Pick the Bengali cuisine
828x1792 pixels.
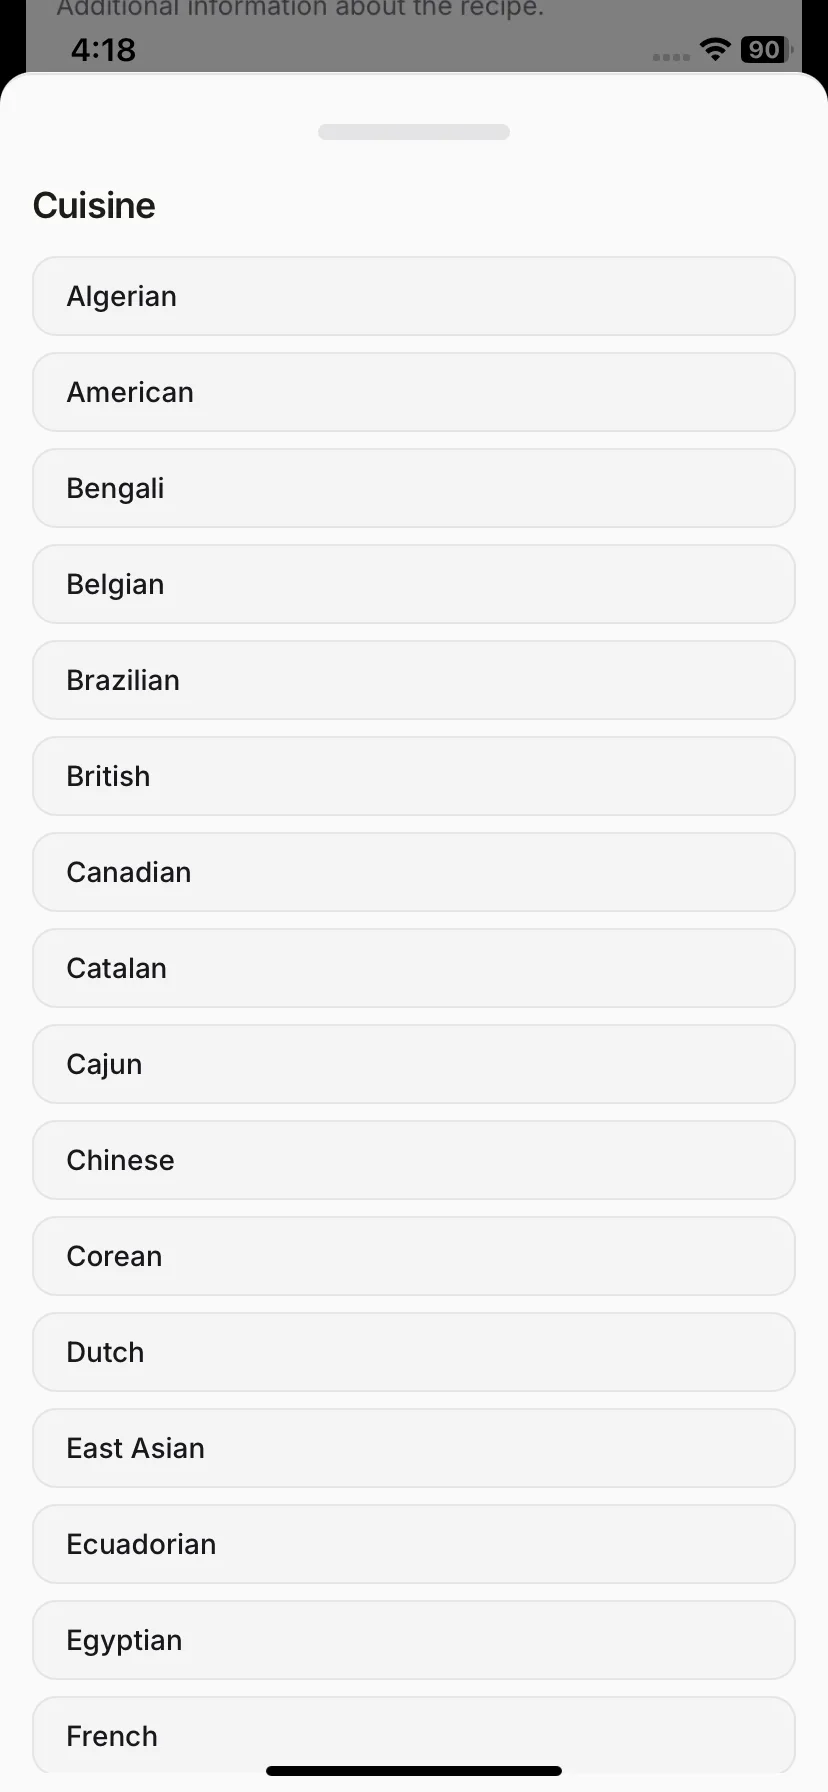pos(414,488)
